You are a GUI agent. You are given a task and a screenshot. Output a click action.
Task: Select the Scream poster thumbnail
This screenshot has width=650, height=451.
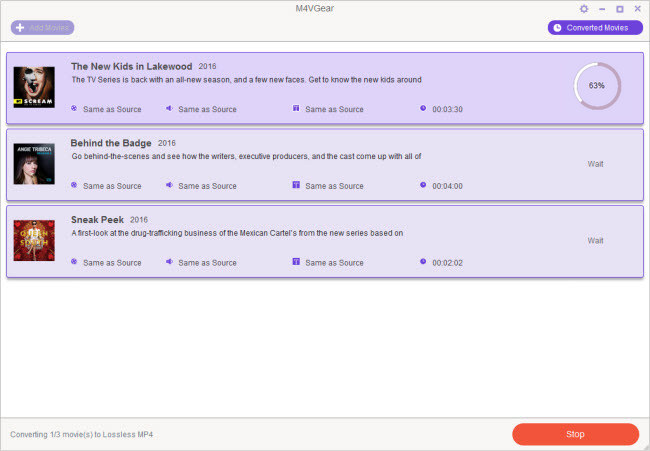34,87
